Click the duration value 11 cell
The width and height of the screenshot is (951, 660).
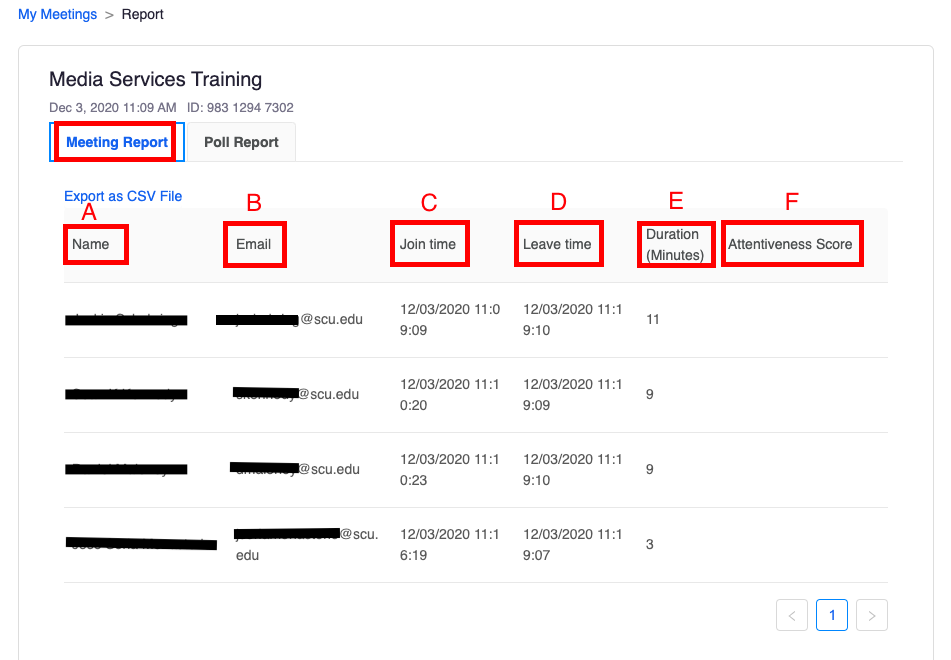[x=653, y=320]
